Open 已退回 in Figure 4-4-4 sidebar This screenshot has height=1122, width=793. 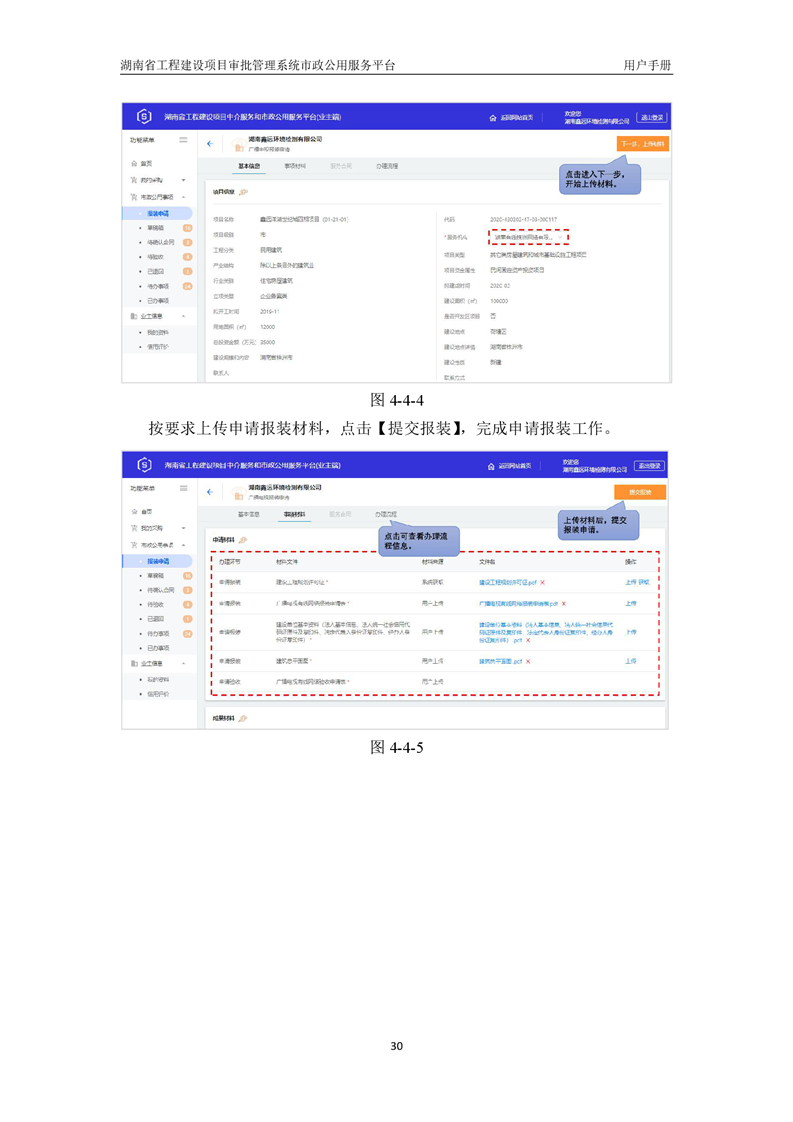(155, 271)
